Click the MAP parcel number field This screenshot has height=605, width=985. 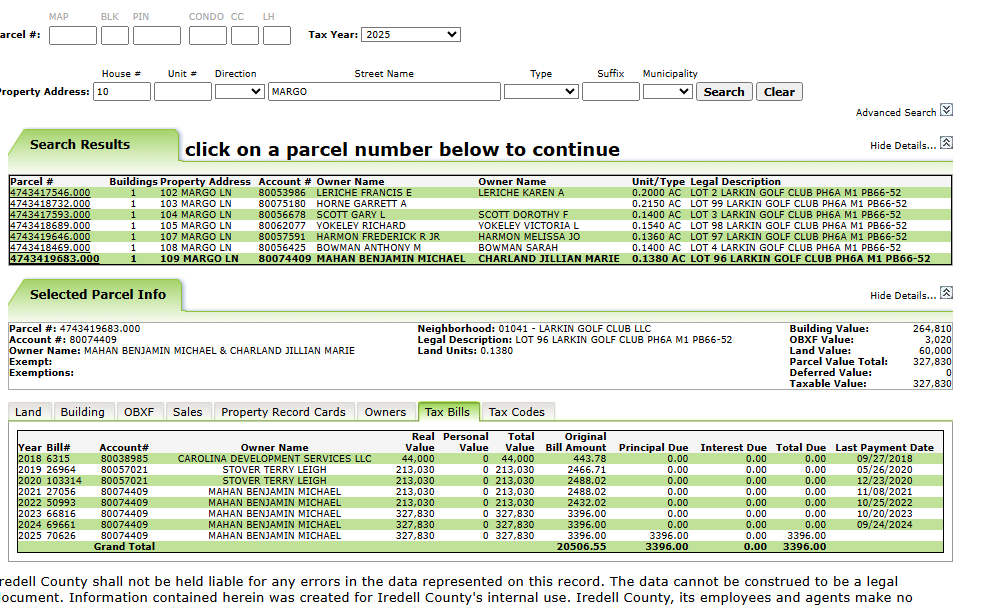point(73,35)
